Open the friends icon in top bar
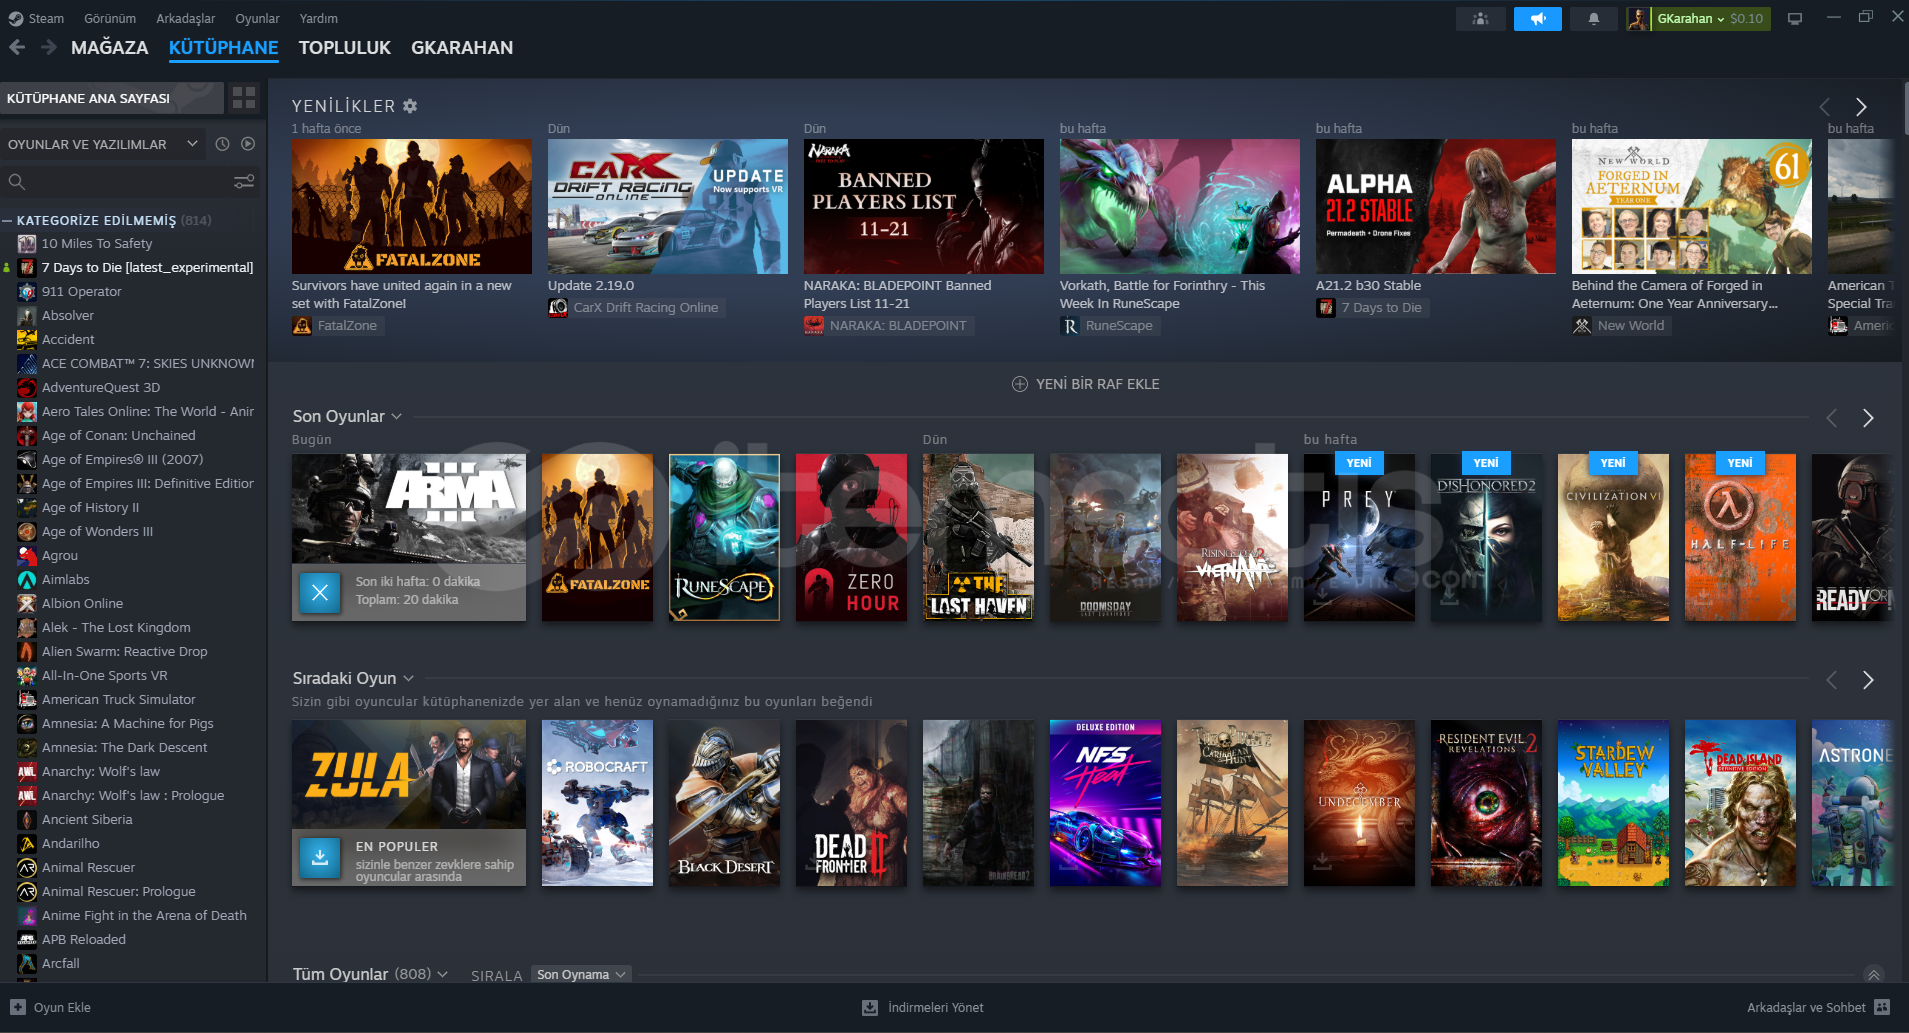This screenshot has height=1033, width=1909. [1481, 19]
